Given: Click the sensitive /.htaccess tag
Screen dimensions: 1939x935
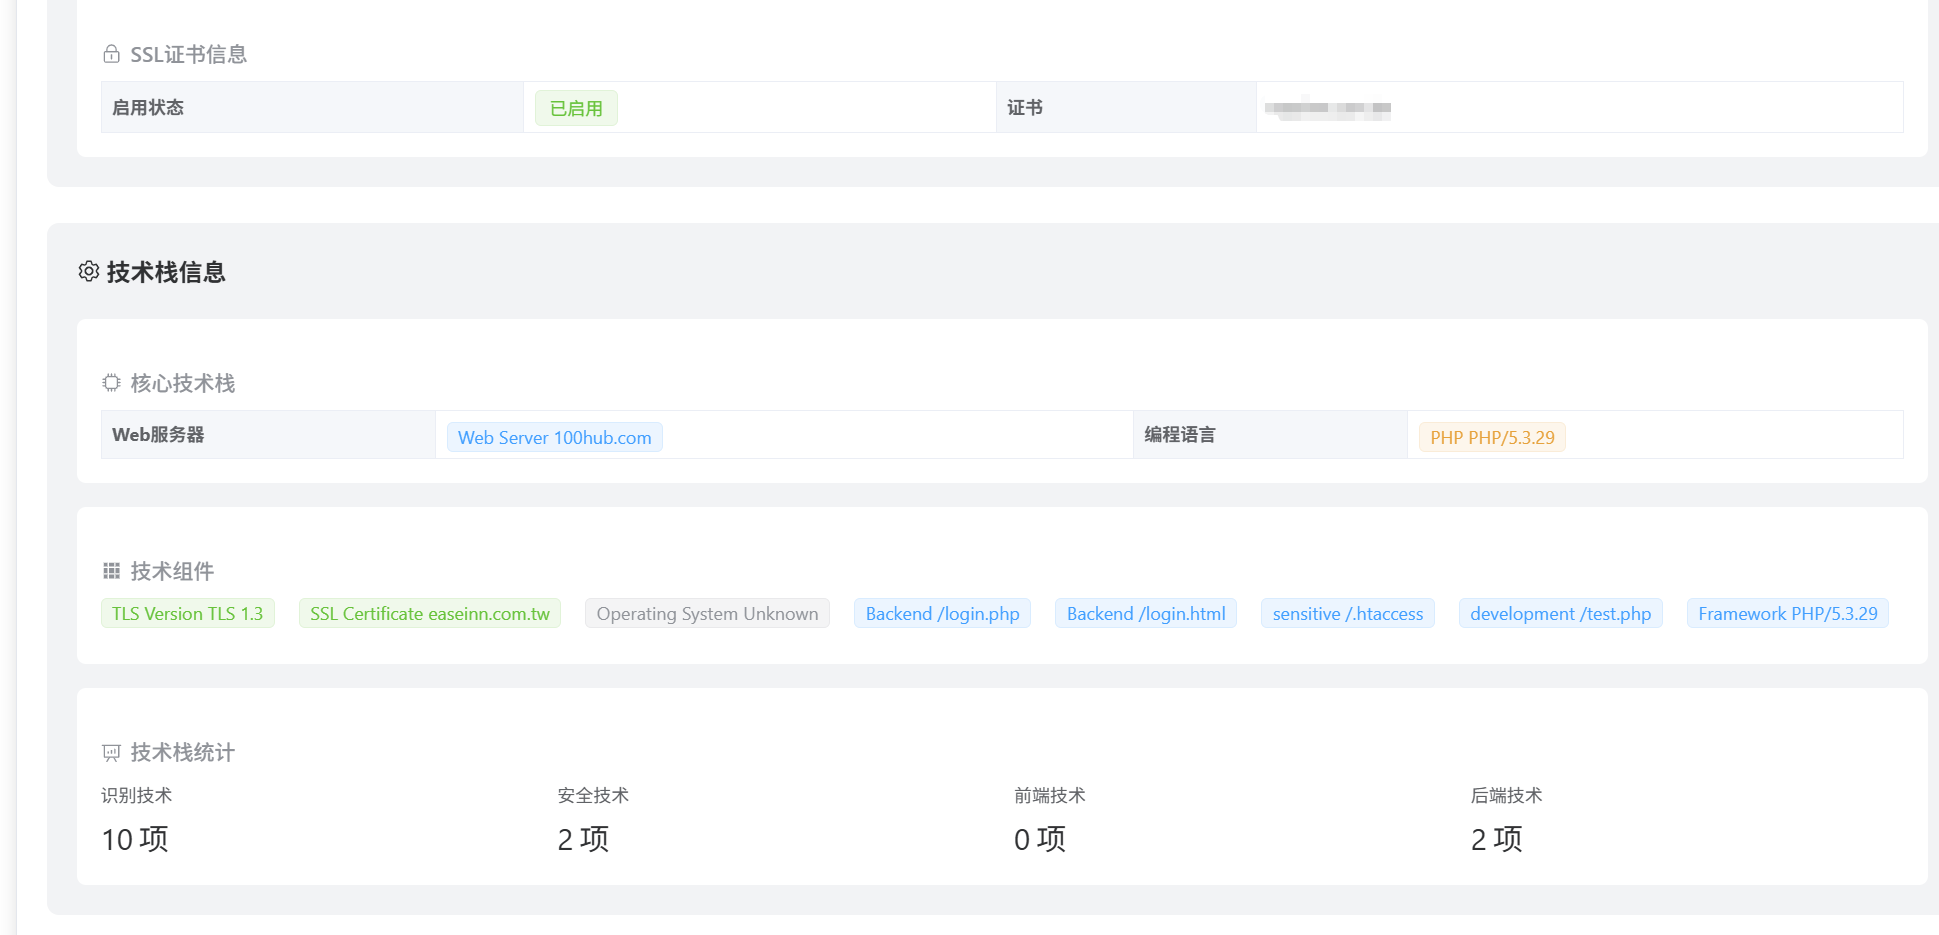Looking at the screenshot, I should point(1347,614).
